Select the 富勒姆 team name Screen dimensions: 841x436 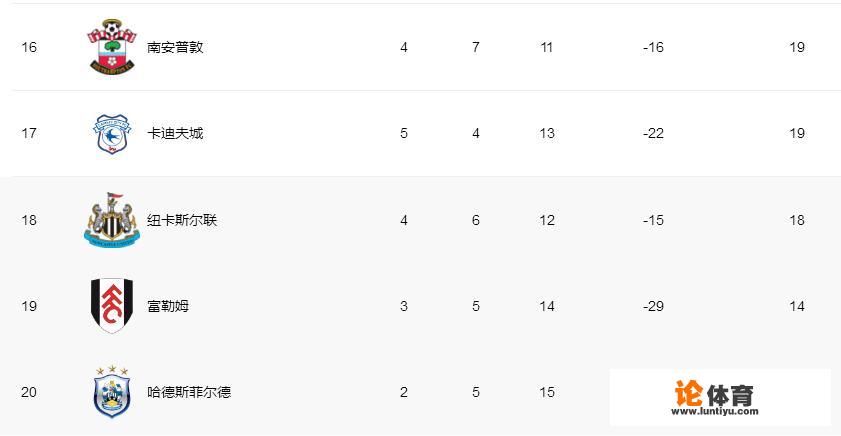pos(168,306)
